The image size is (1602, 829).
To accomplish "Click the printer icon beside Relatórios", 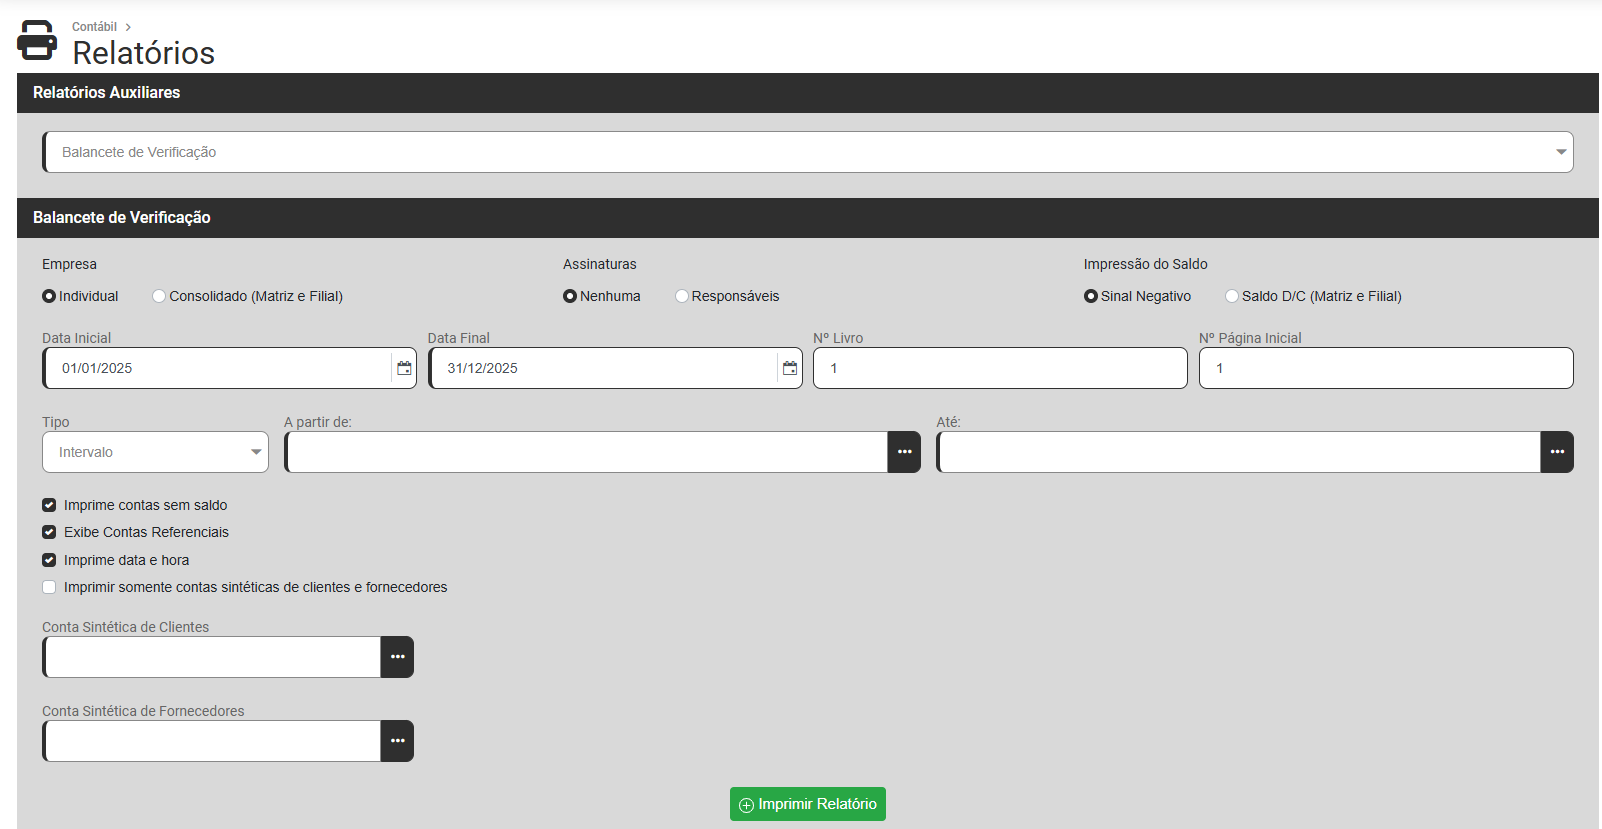I will click(x=37, y=41).
